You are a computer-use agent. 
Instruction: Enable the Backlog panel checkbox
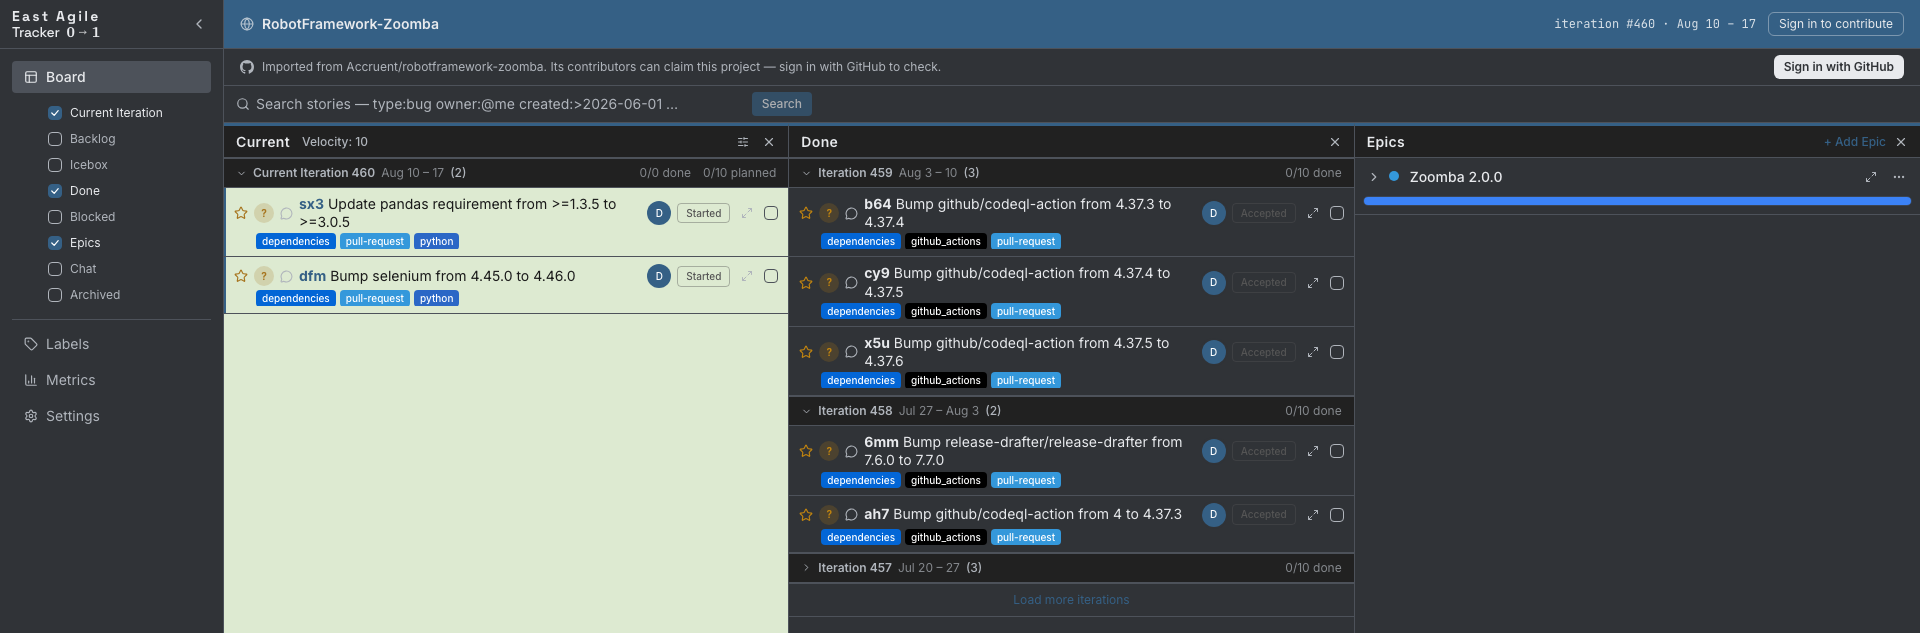(55, 139)
